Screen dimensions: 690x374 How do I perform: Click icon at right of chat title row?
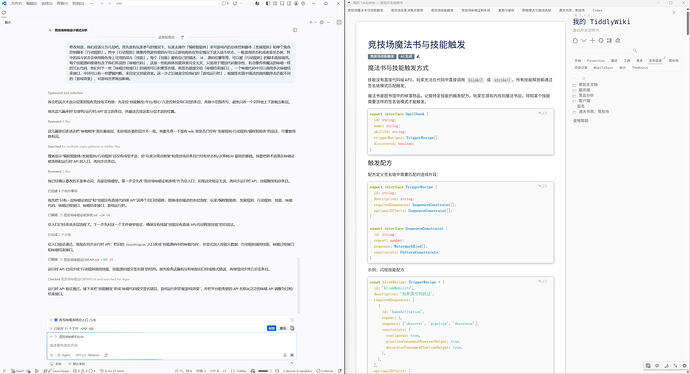[295, 30]
